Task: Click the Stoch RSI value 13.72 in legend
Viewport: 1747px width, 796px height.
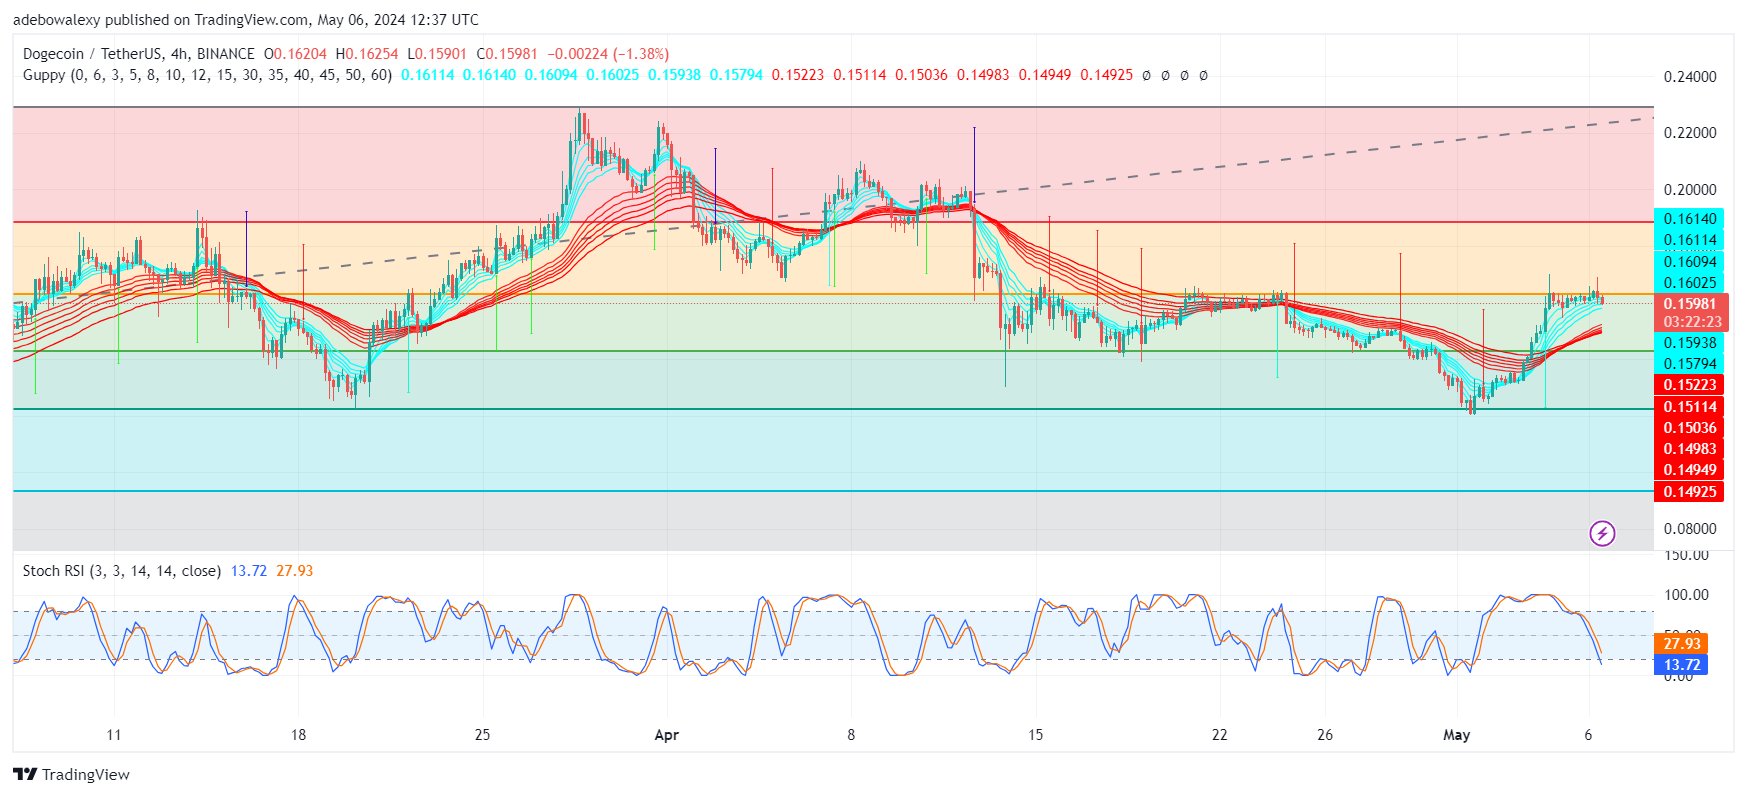Action: coord(249,571)
